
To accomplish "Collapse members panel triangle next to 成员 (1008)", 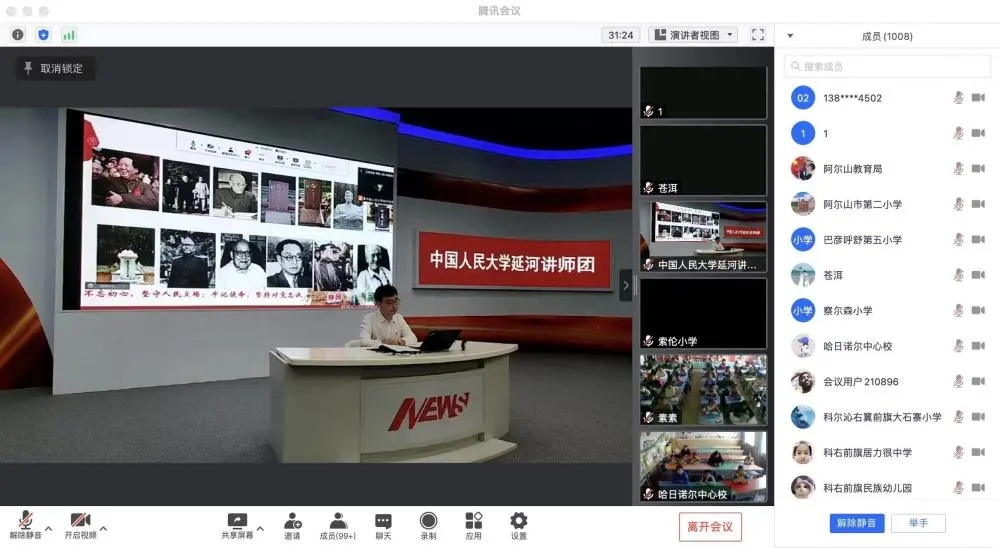I will coord(790,36).
